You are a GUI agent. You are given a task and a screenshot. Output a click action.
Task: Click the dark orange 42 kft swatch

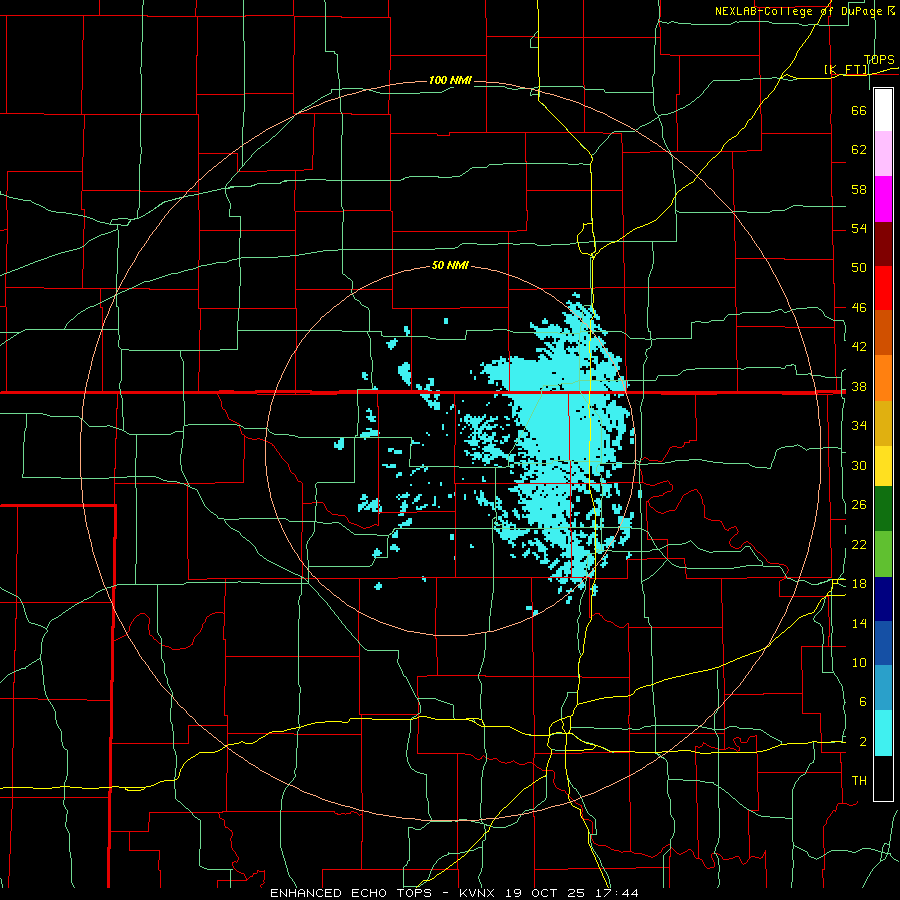(x=883, y=333)
